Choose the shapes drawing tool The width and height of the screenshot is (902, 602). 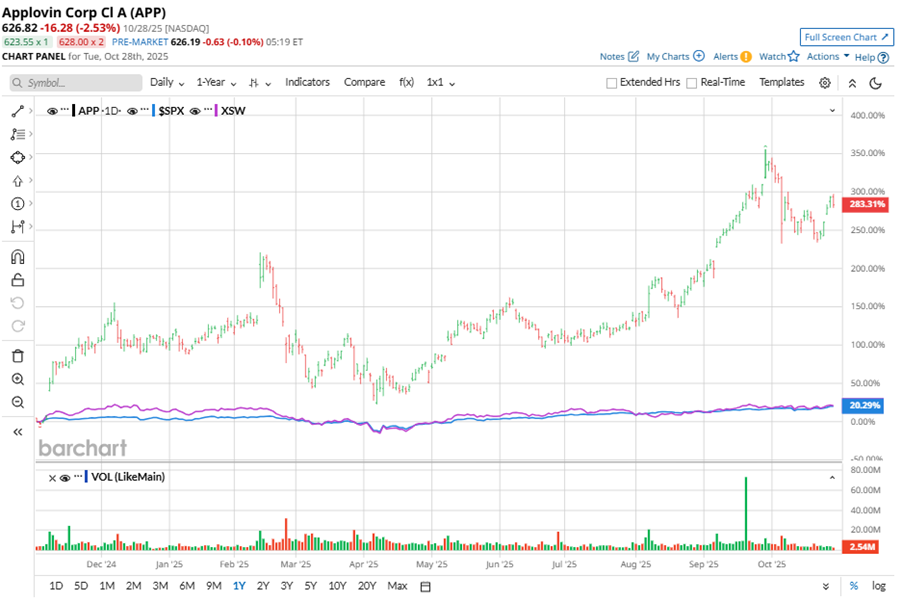click(x=17, y=157)
